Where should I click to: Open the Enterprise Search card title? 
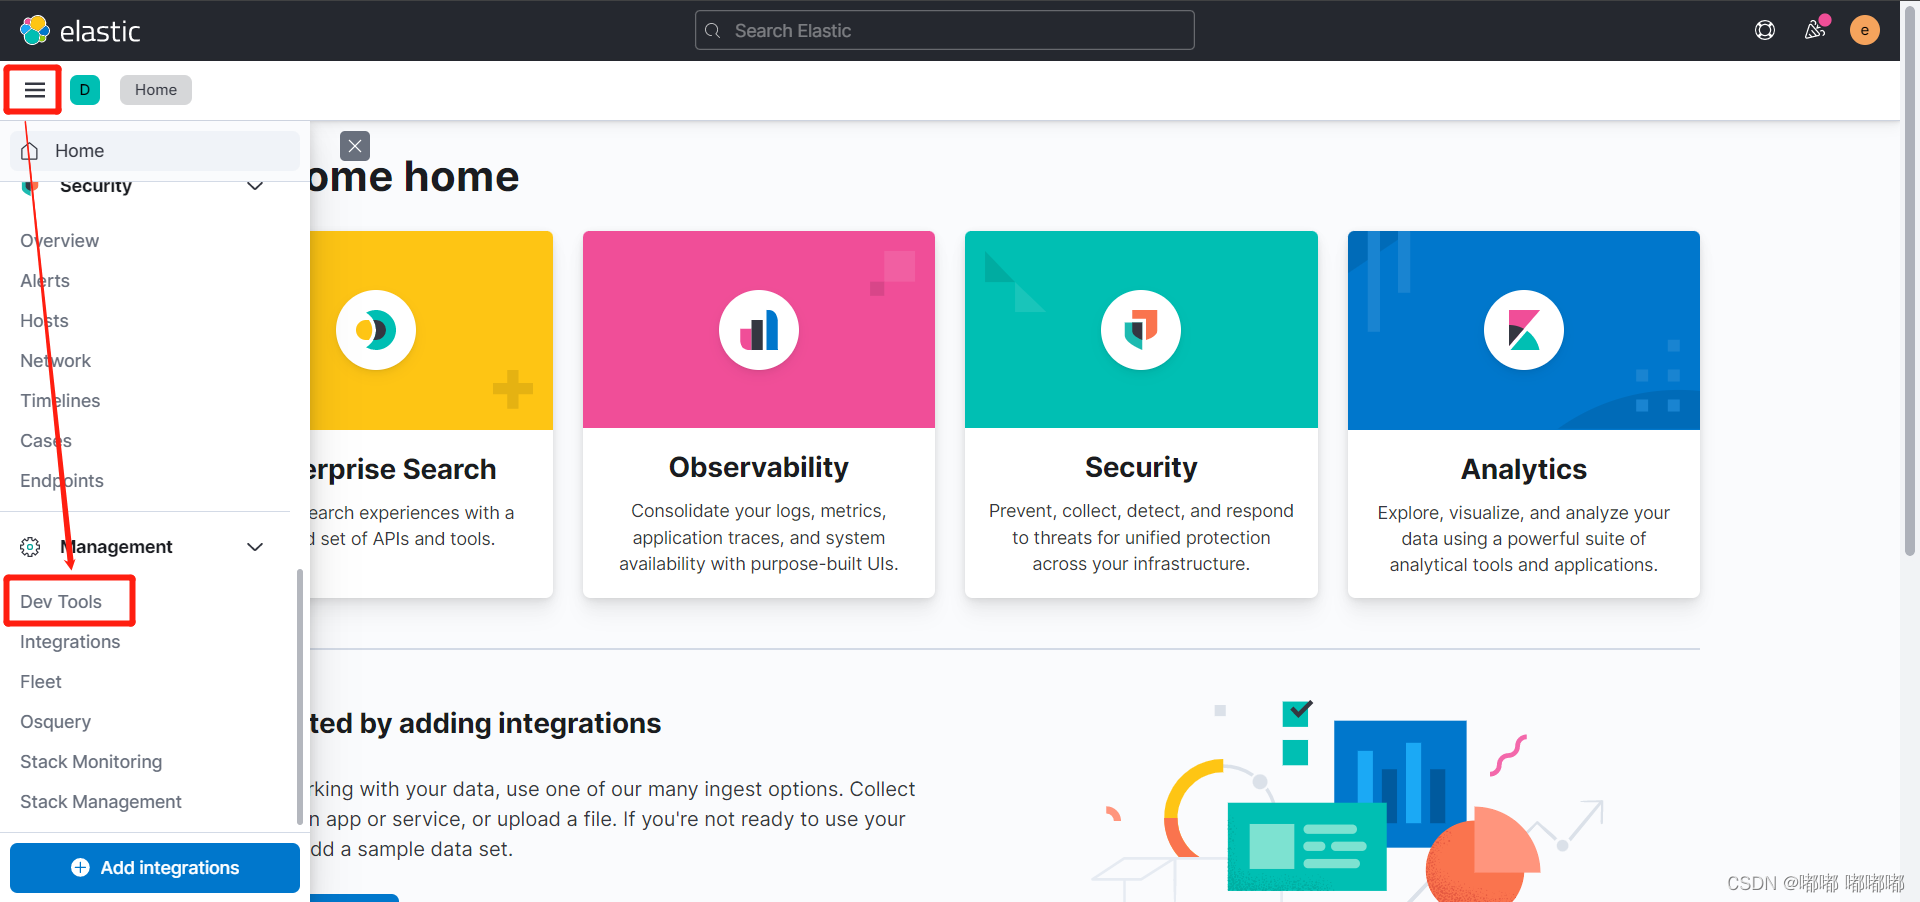tap(403, 469)
